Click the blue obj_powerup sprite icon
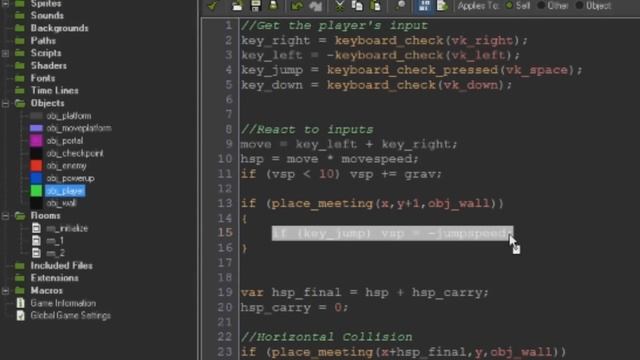 36,178
